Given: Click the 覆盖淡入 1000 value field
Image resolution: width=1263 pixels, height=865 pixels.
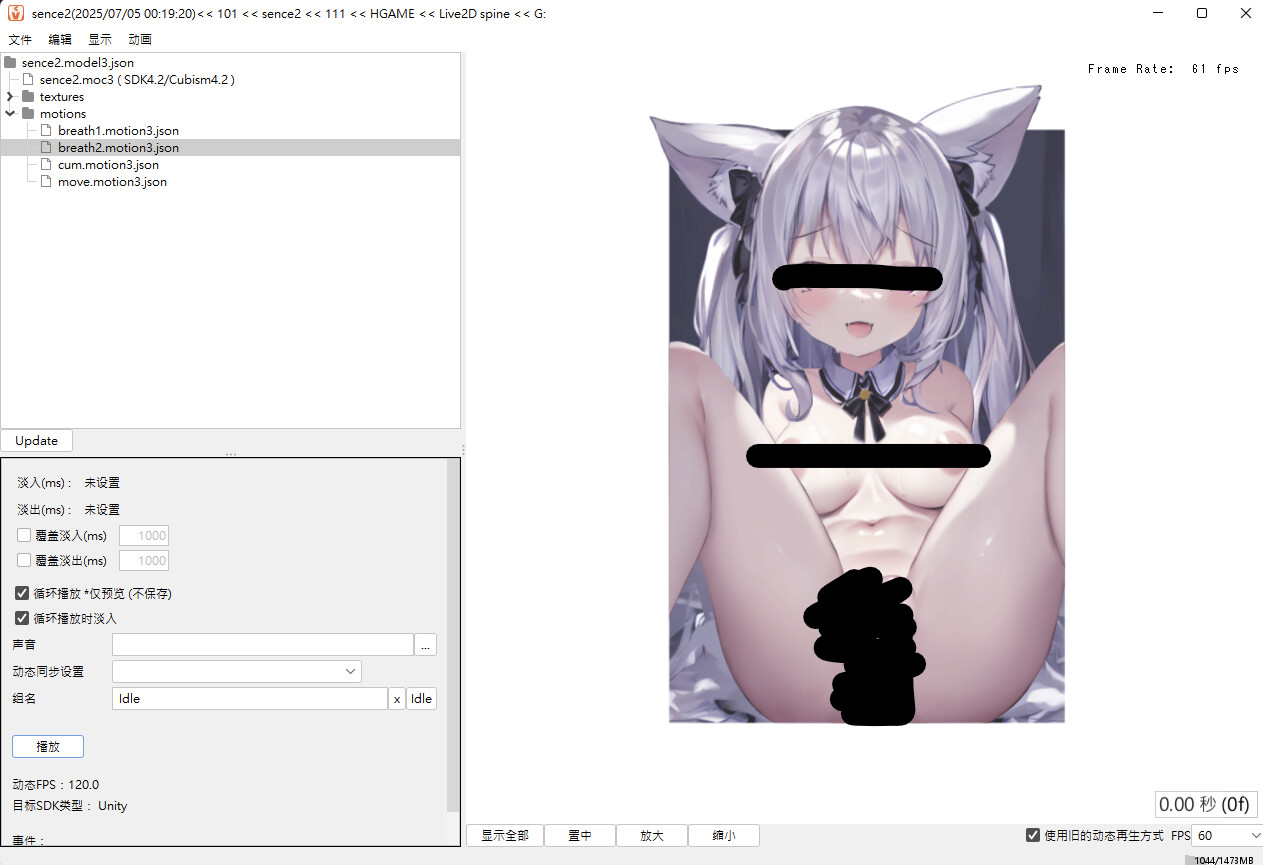Looking at the screenshot, I should tap(144, 535).
